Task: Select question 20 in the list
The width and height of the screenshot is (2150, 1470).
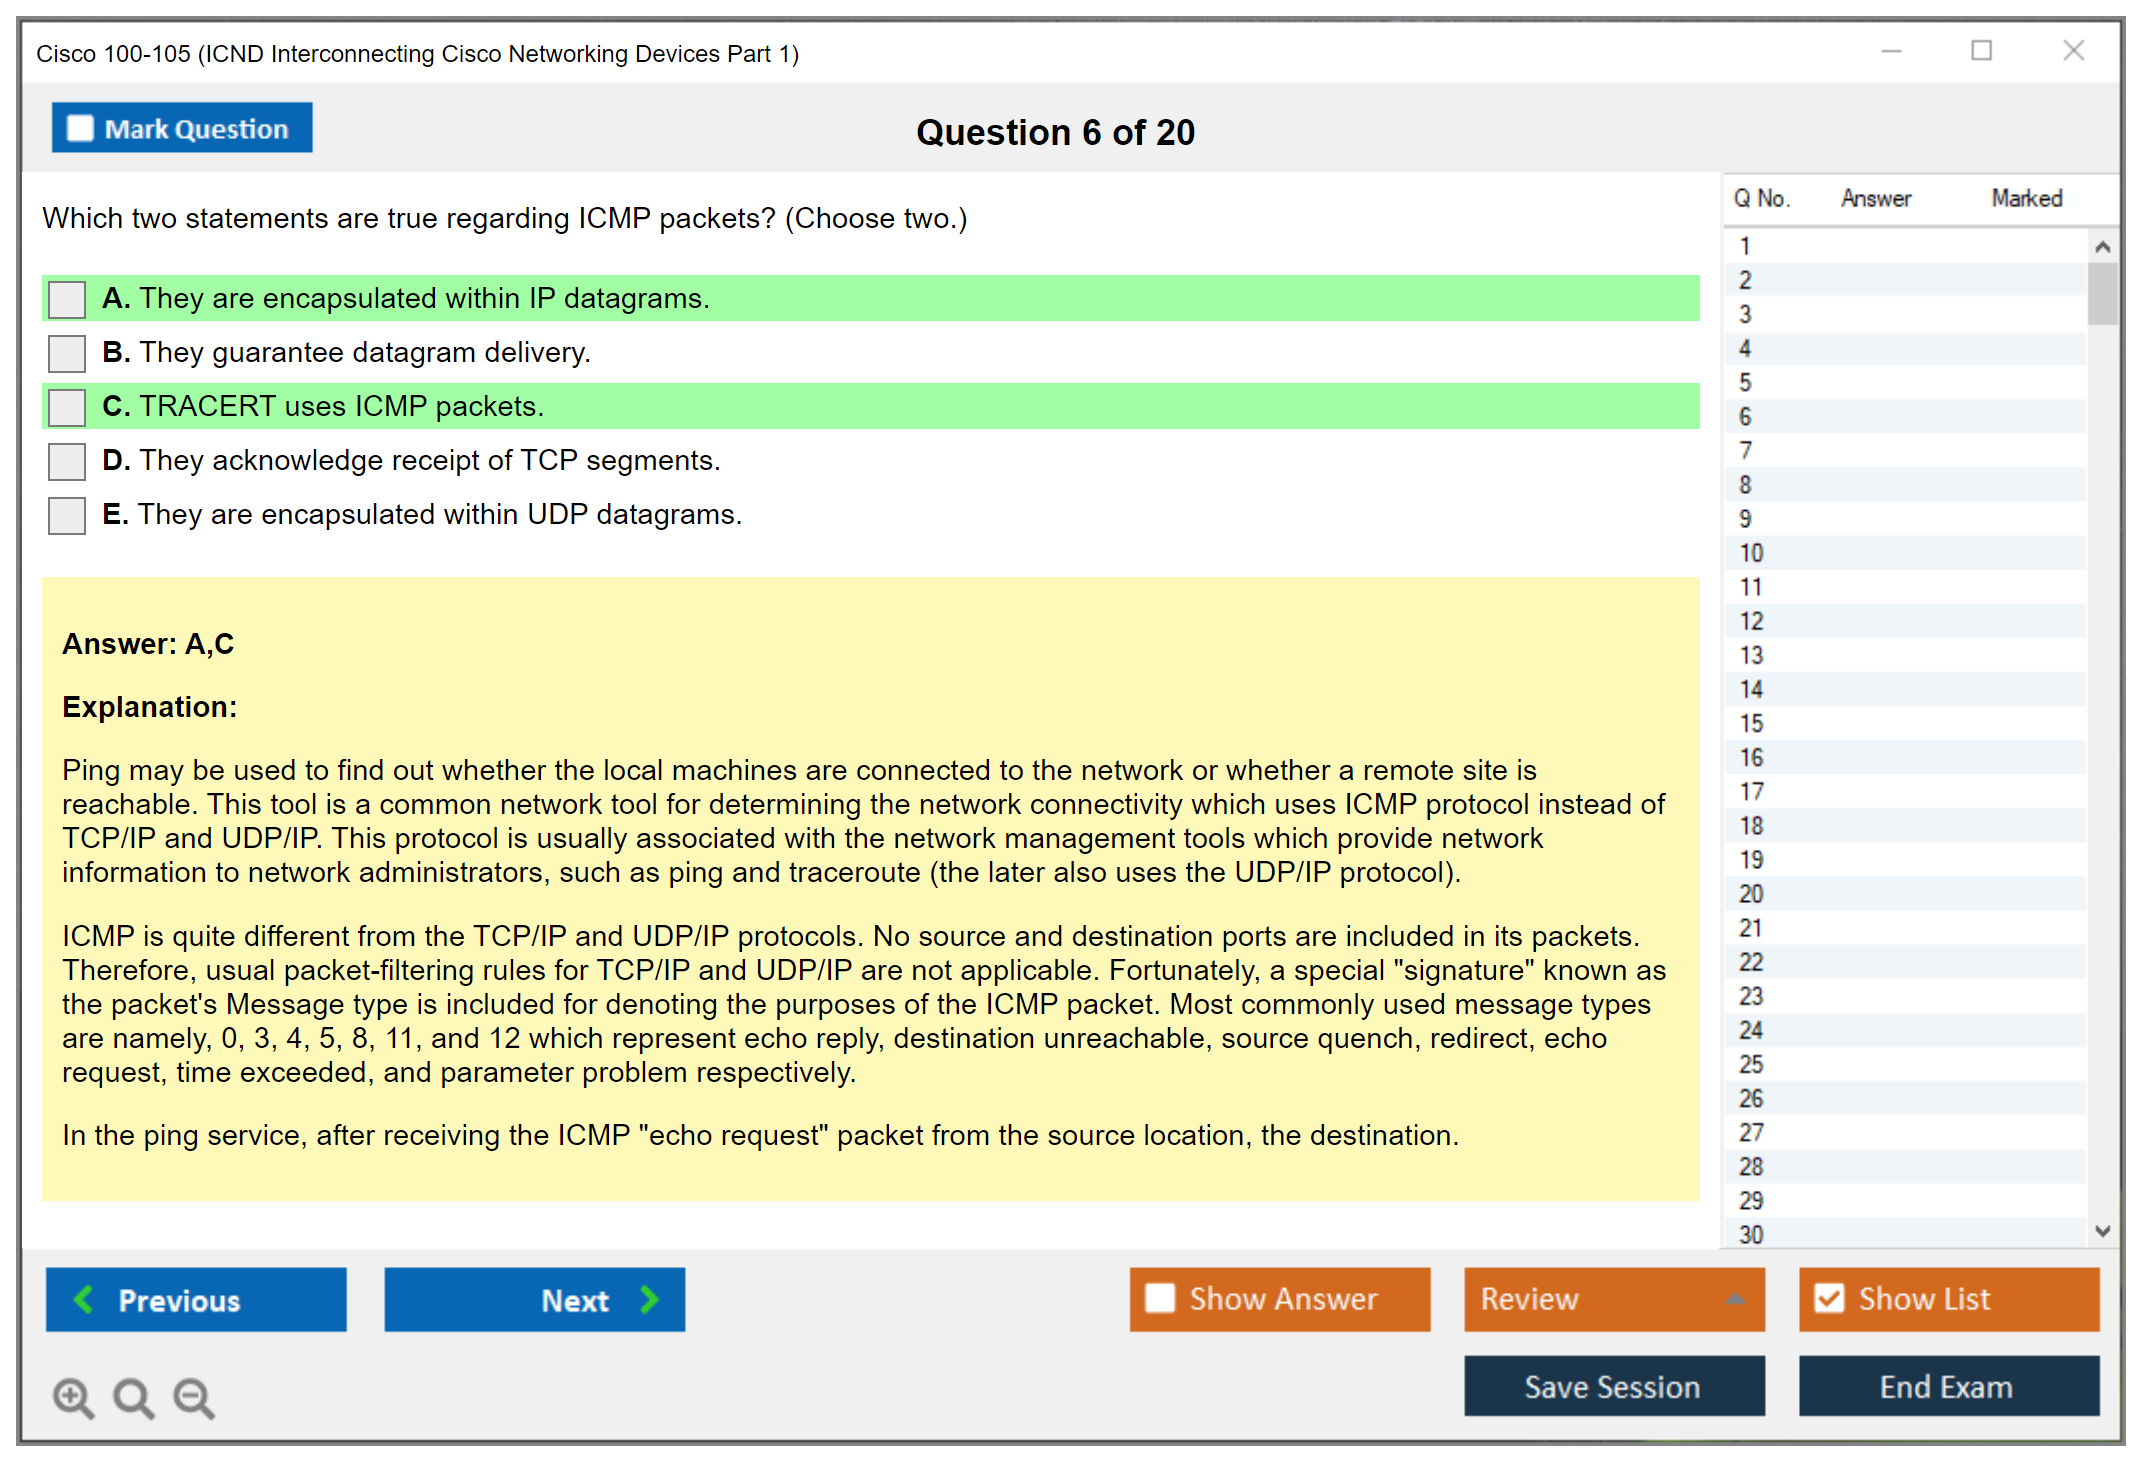Action: (x=1752, y=894)
